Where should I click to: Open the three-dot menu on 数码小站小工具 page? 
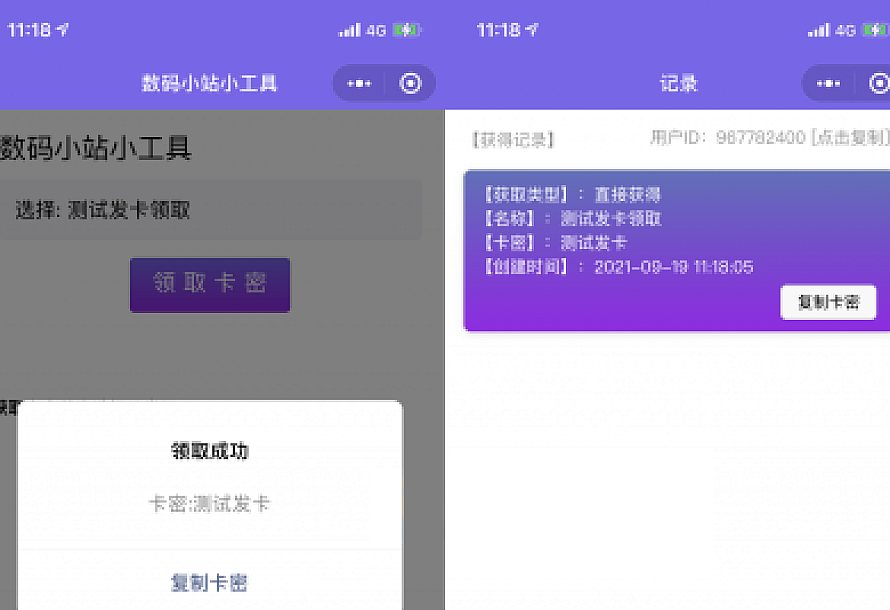(x=359, y=84)
